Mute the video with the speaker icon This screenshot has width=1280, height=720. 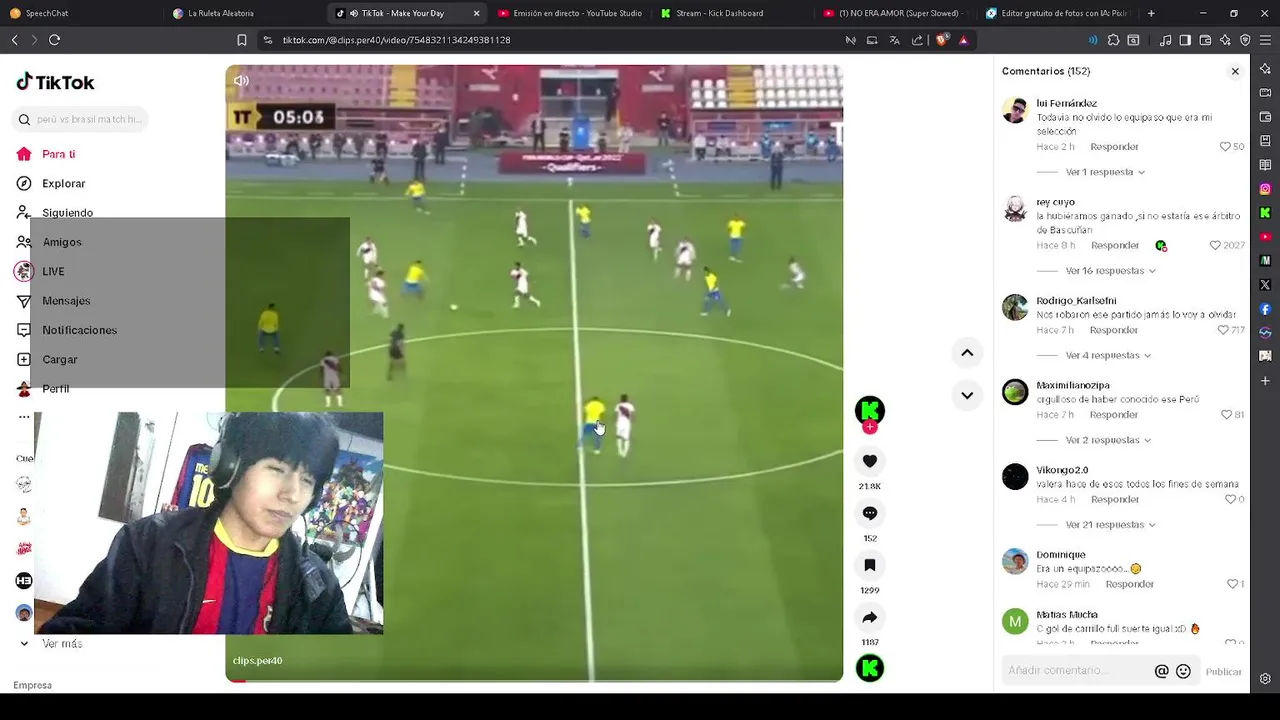click(241, 80)
